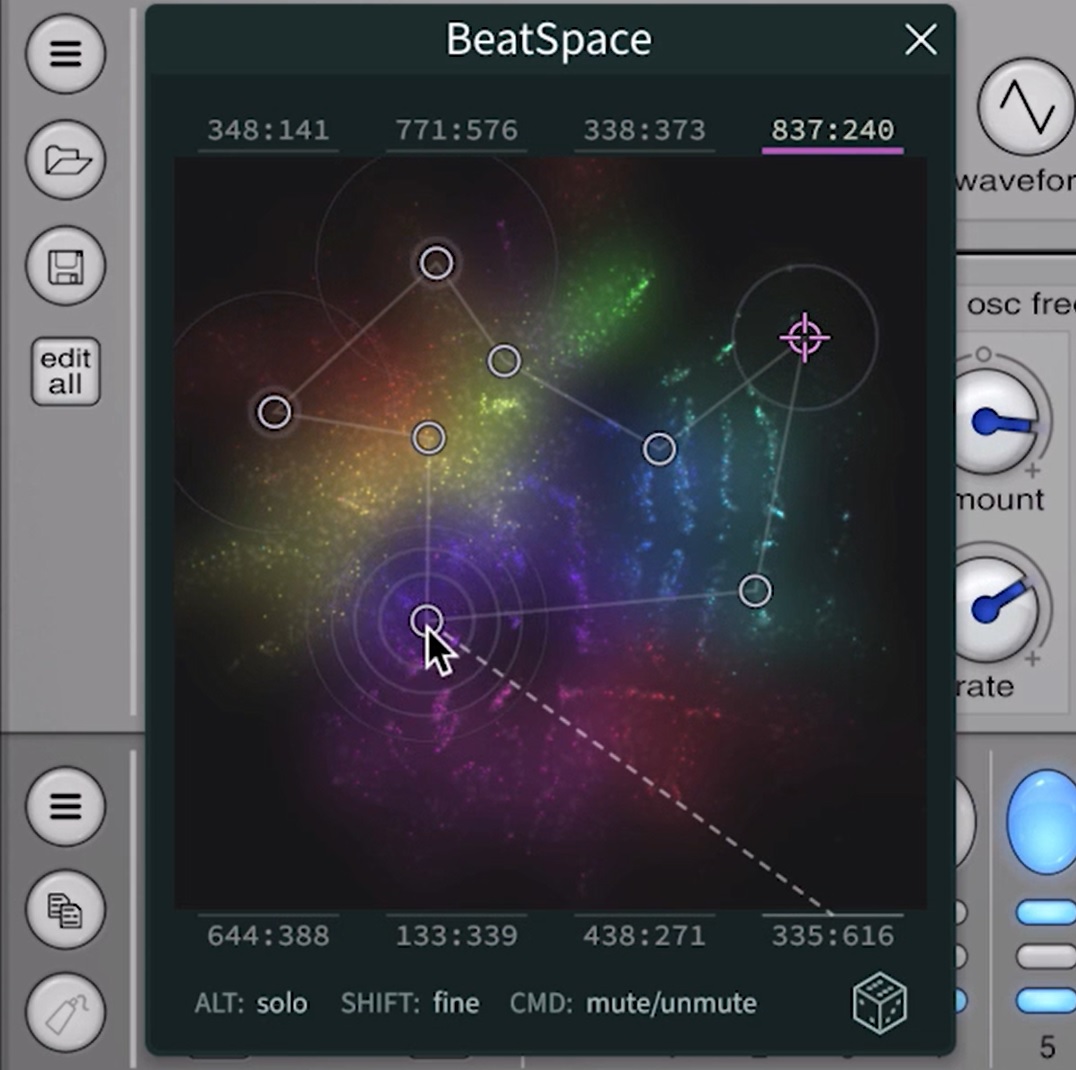Select the 644:388 coordinate slot
Viewport: 1076px width, 1070px height.
tap(268, 936)
